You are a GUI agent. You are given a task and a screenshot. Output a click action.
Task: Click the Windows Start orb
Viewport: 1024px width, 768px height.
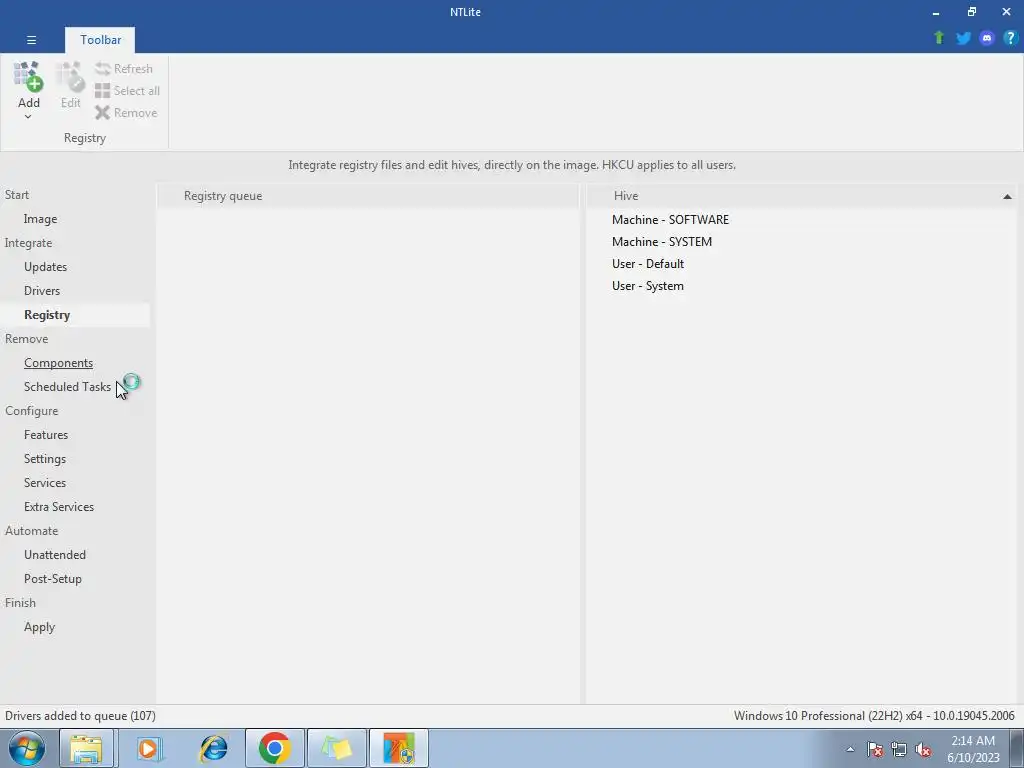[27, 748]
